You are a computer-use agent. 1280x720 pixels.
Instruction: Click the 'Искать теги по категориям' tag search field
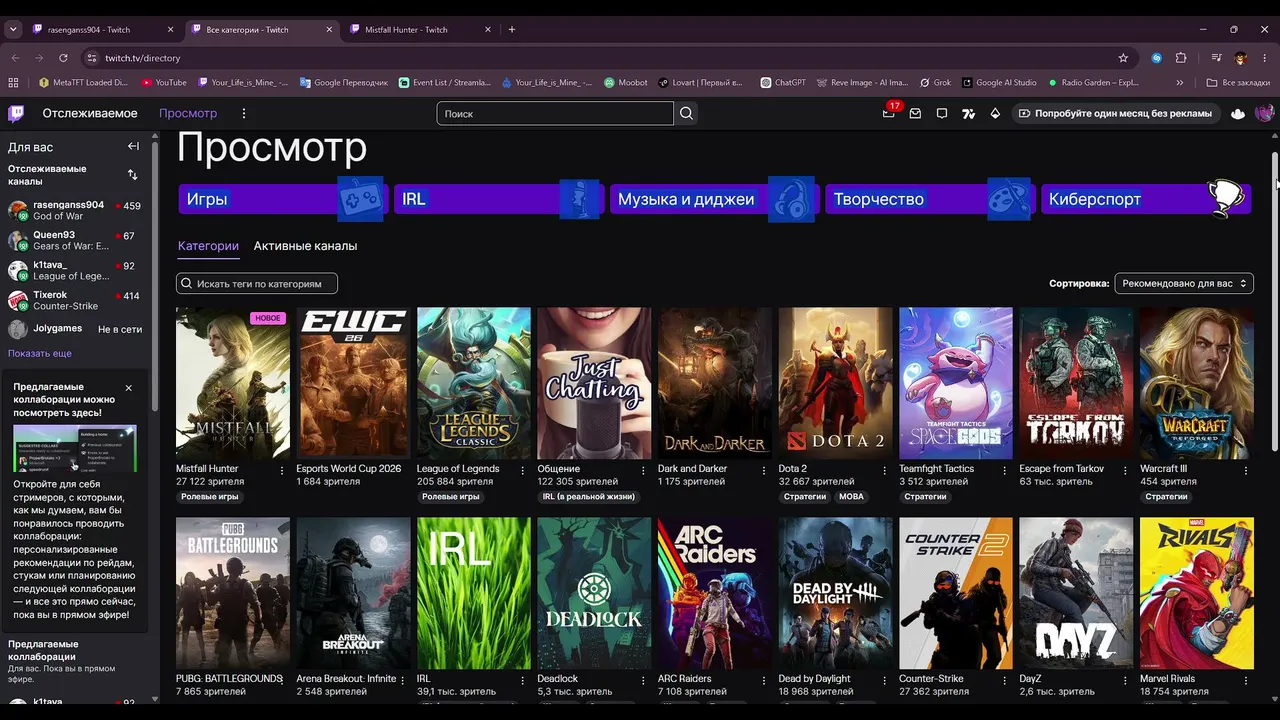[x=257, y=284]
